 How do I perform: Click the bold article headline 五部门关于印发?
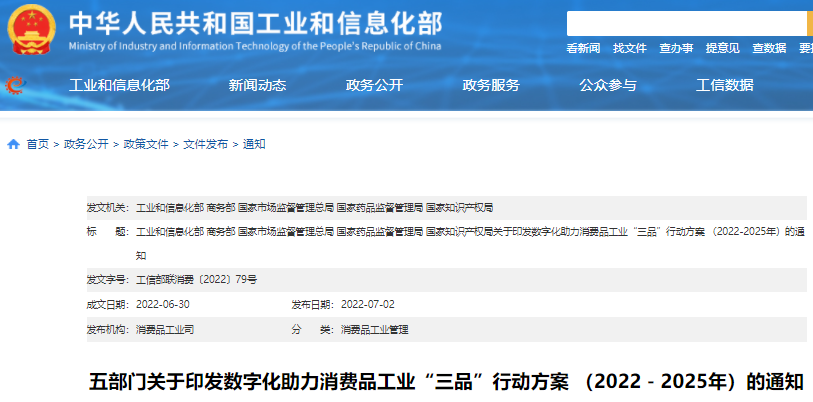coord(446,383)
